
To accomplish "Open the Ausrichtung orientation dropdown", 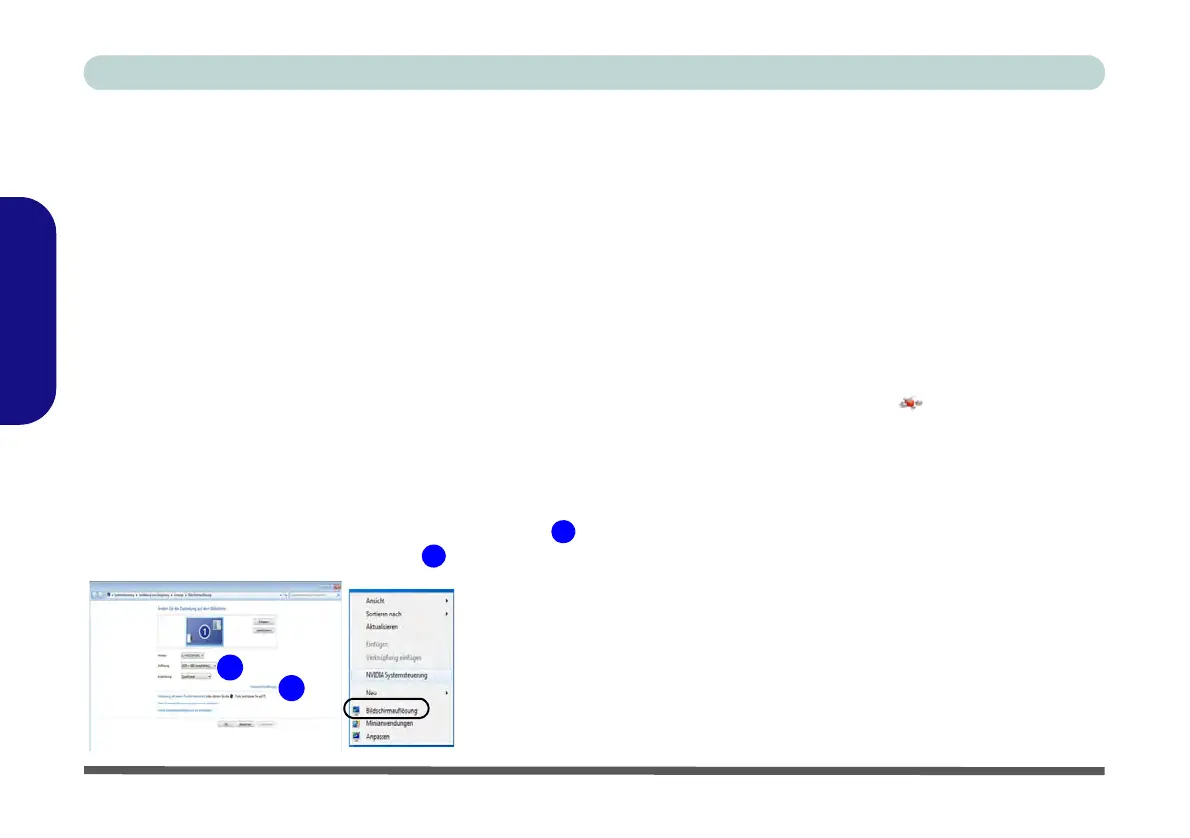I will click(196, 676).
